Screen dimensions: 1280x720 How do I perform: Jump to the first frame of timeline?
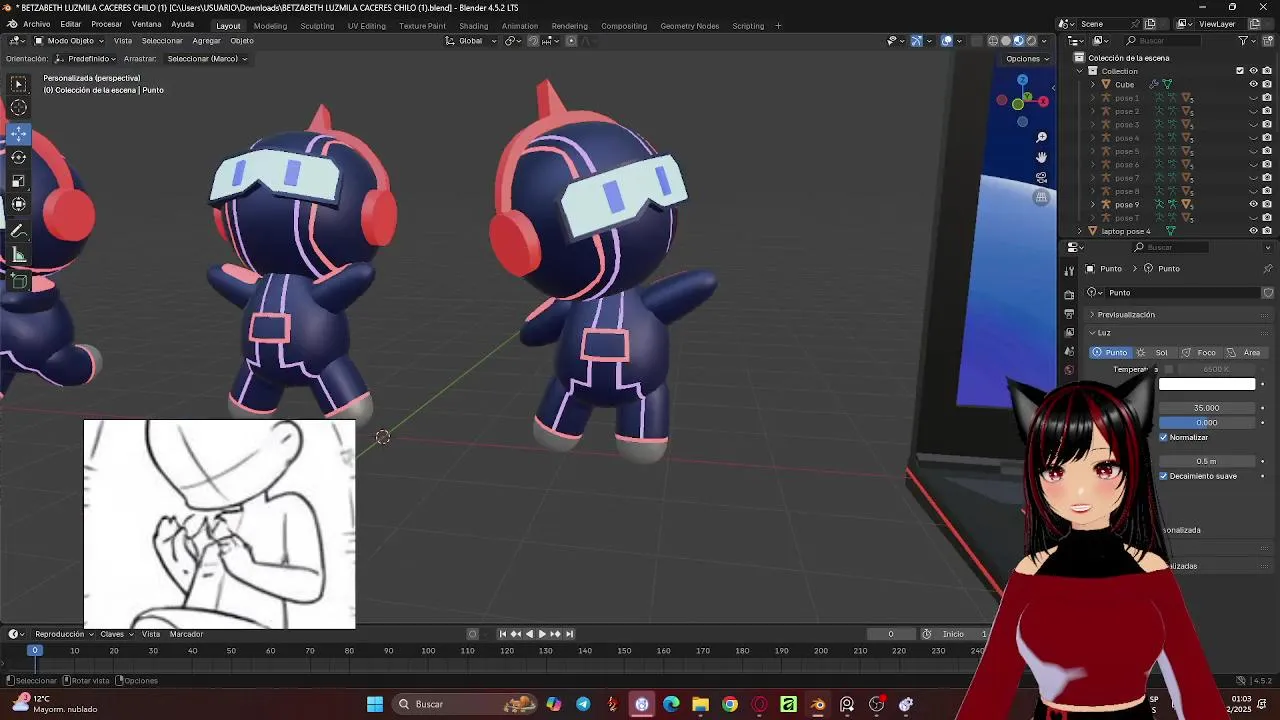(503, 634)
